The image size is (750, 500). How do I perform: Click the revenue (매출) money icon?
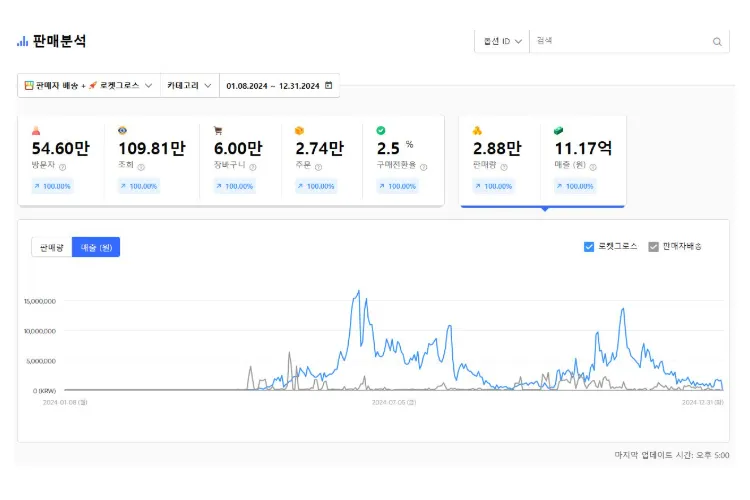559,130
